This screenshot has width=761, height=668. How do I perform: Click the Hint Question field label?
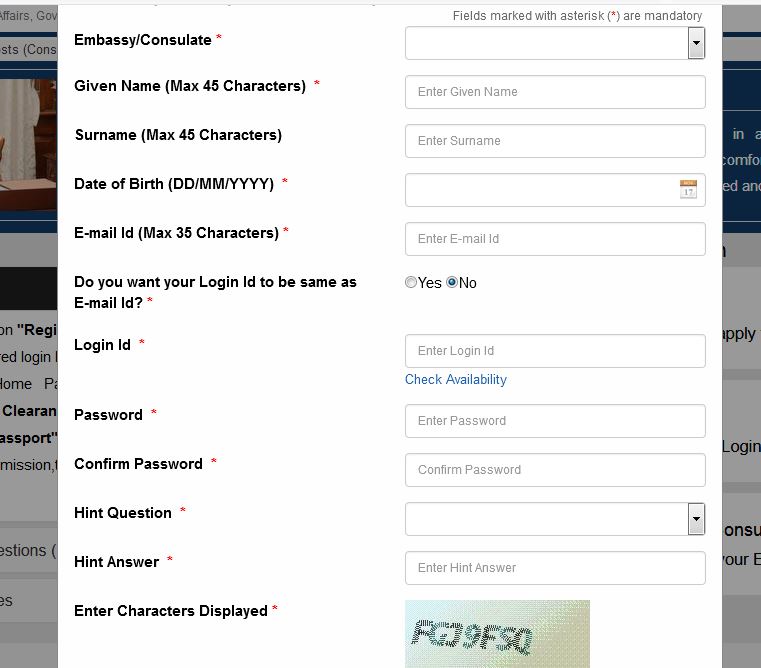(123, 513)
